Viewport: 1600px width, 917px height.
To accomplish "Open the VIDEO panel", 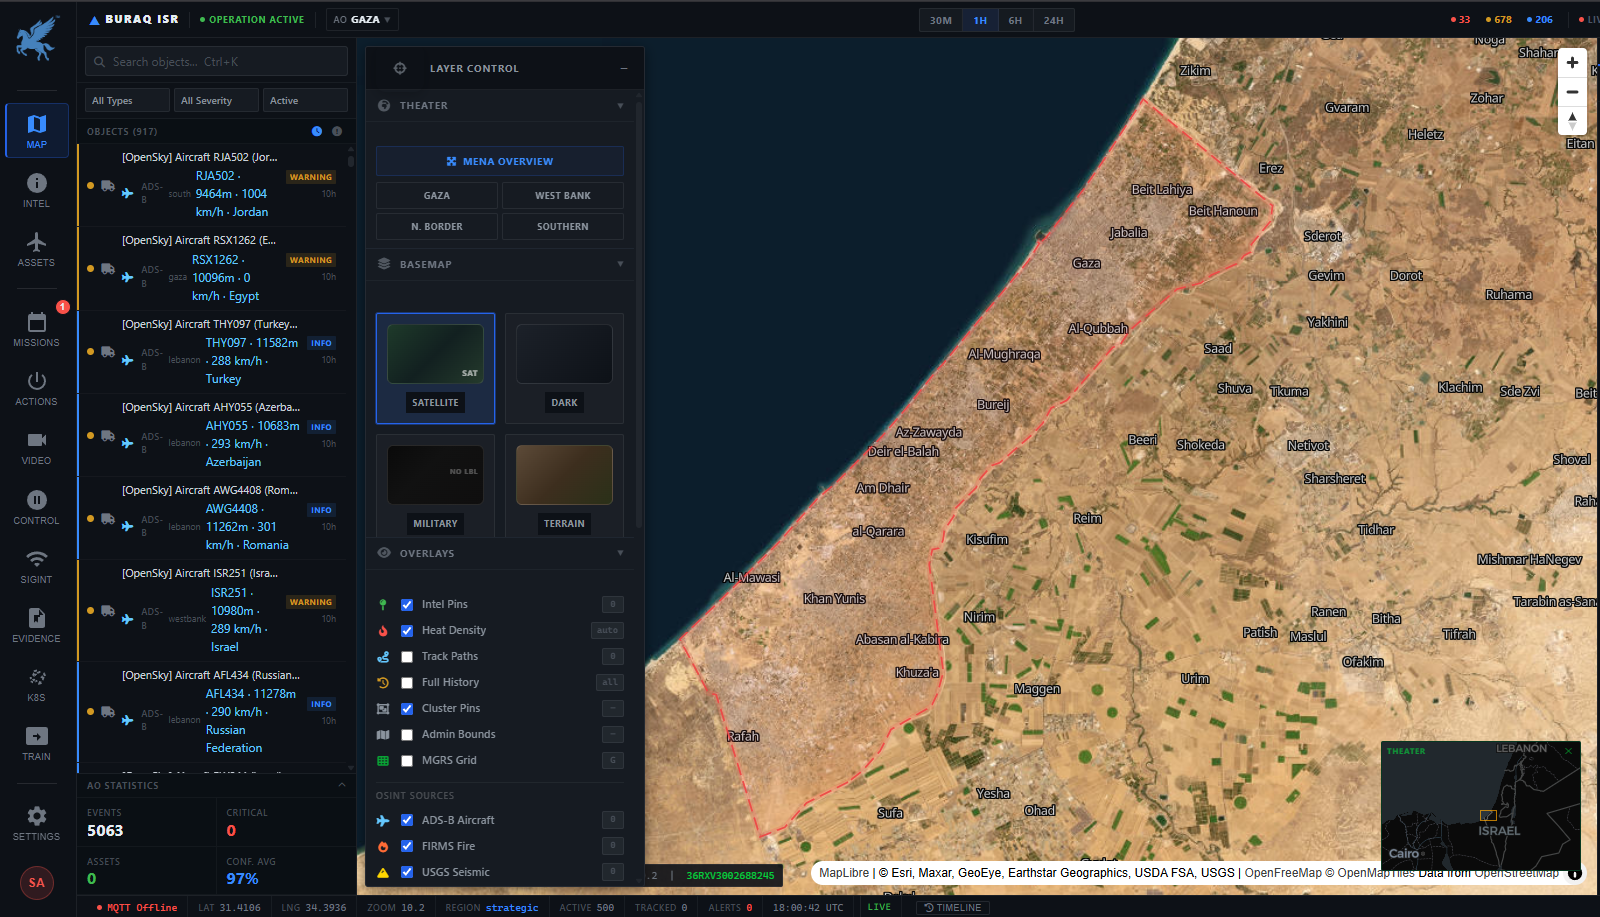I will 36,448.
